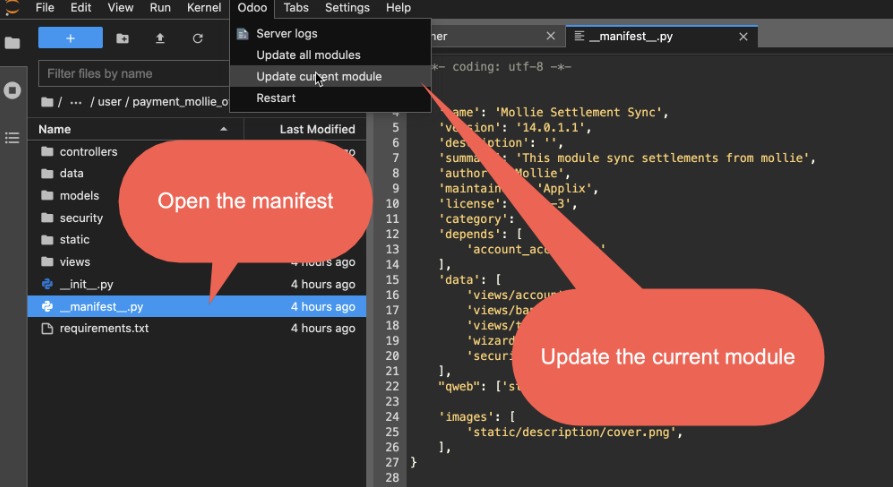This screenshot has height=487, width=893.
Task: Click 'user' in the breadcrumb path
Action: 109,102
